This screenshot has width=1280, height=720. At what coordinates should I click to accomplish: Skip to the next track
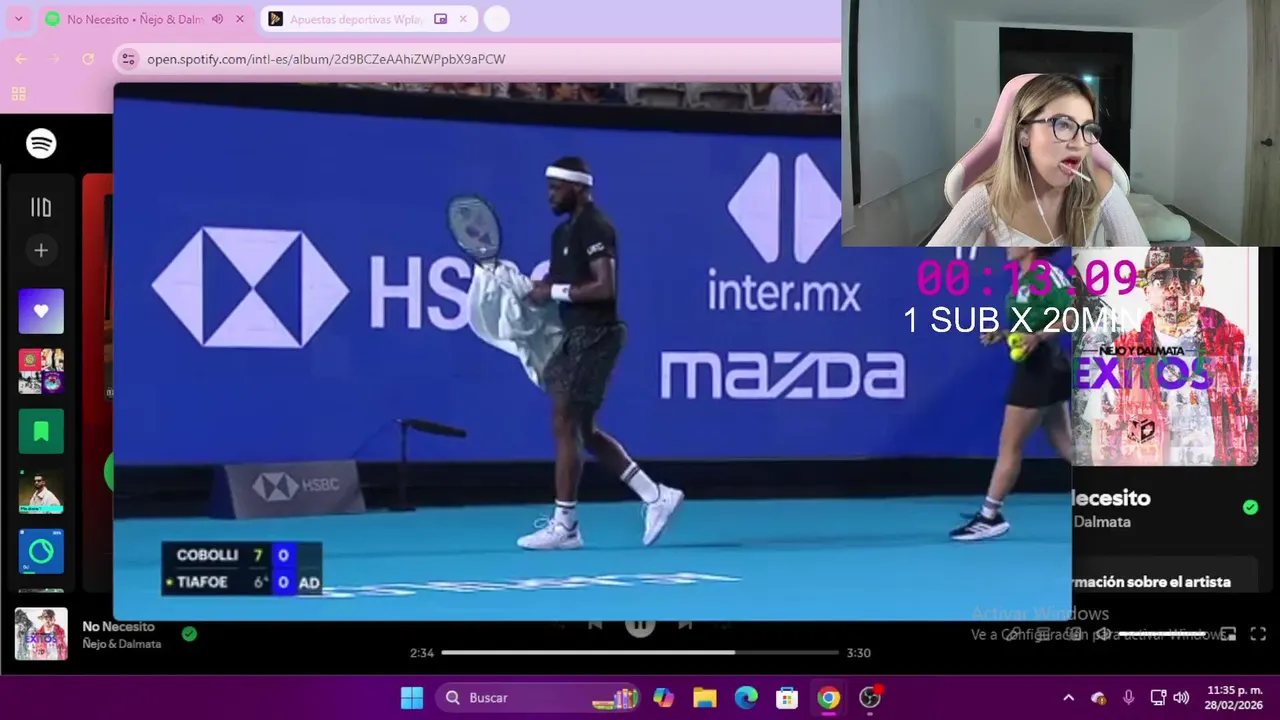pyautogui.click(x=685, y=625)
